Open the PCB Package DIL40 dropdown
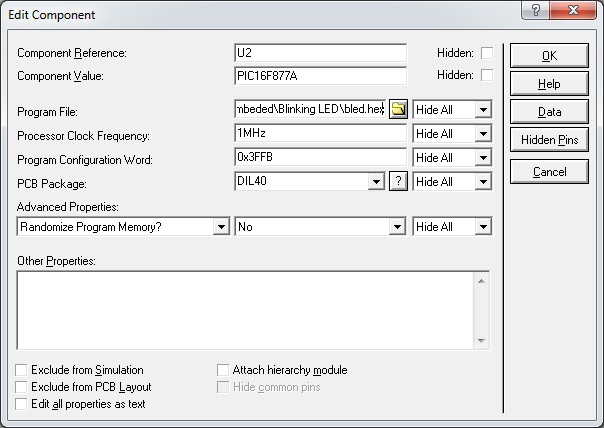 click(376, 181)
